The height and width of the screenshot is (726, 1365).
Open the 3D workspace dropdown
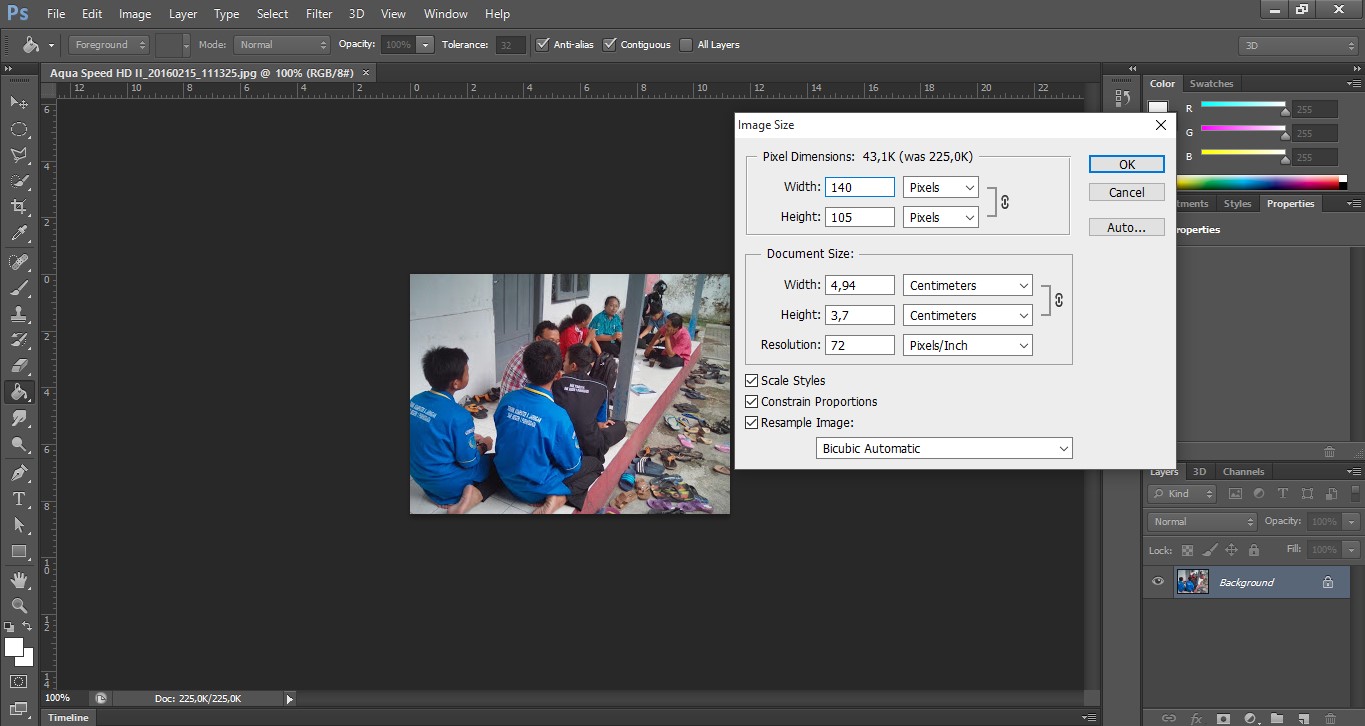[x=1298, y=45]
